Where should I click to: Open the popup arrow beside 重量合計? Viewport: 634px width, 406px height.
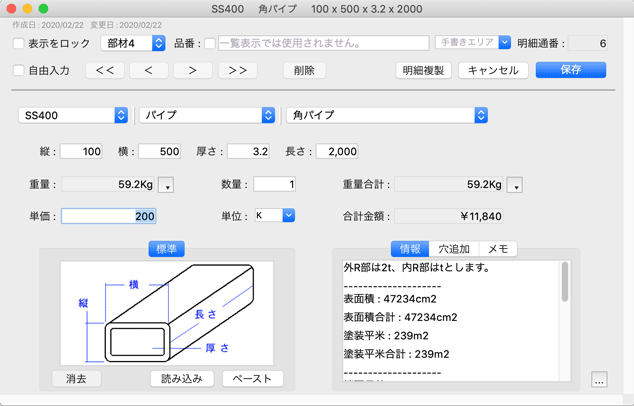click(514, 185)
